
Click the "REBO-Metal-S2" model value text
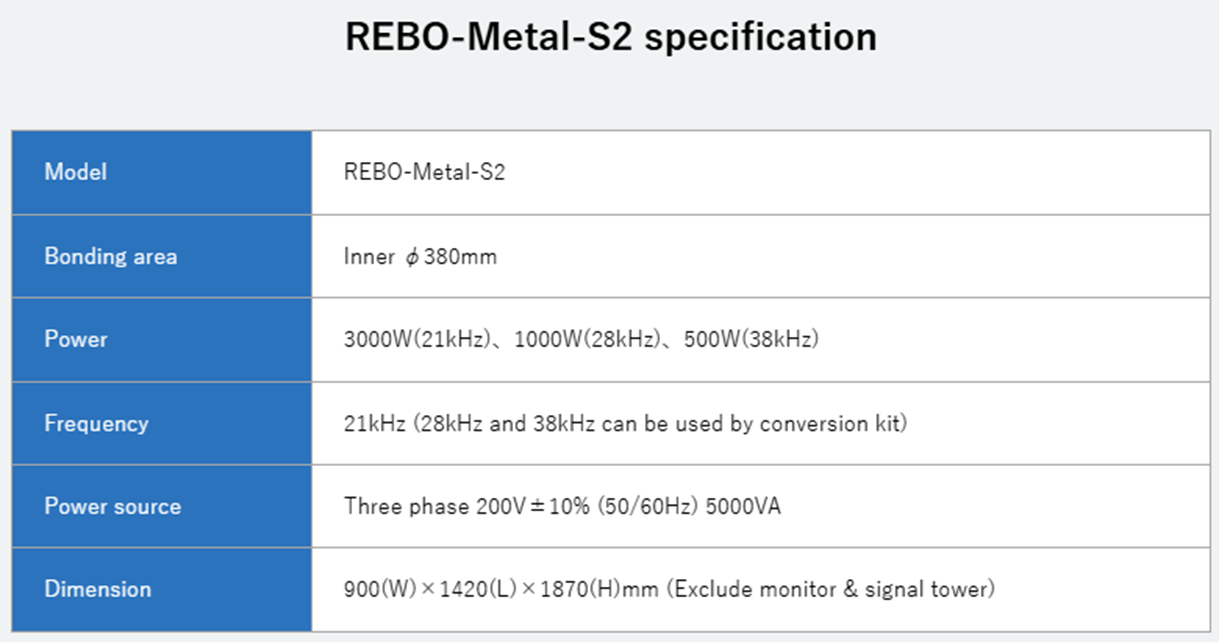pyautogui.click(x=424, y=173)
